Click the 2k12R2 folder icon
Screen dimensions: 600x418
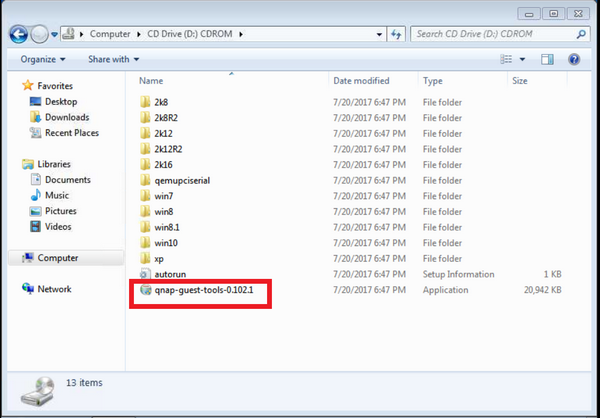[x=145, y=149]
